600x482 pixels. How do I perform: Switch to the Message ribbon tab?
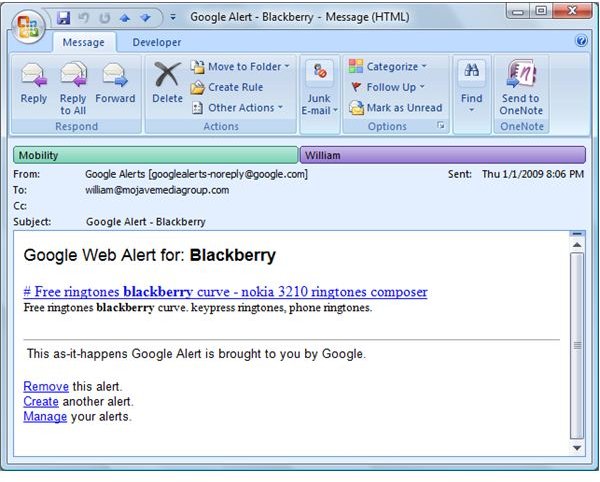[83, 42]
